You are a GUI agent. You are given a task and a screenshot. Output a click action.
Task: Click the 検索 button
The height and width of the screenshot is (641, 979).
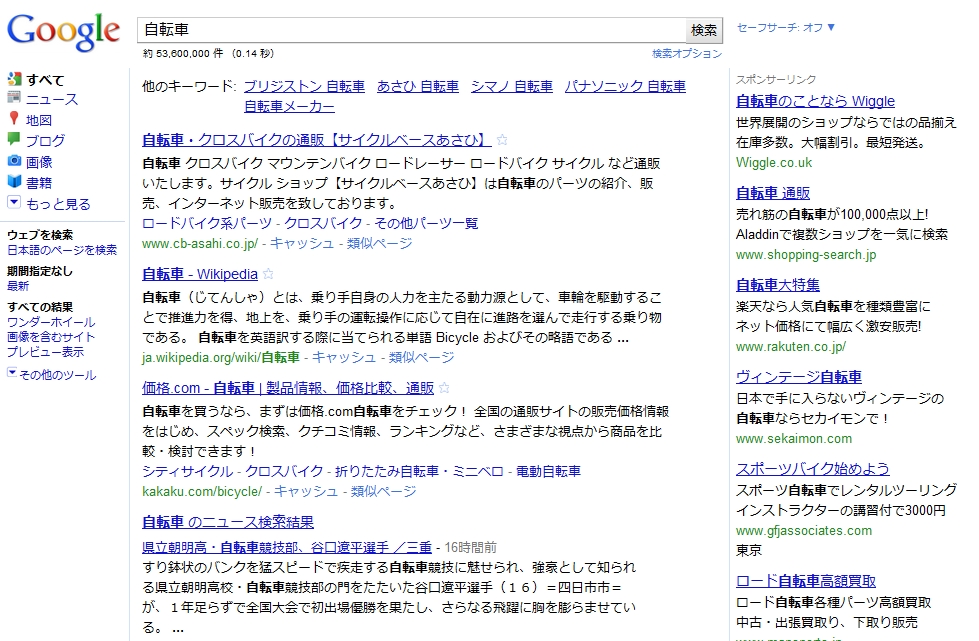[x=704, y=30]
